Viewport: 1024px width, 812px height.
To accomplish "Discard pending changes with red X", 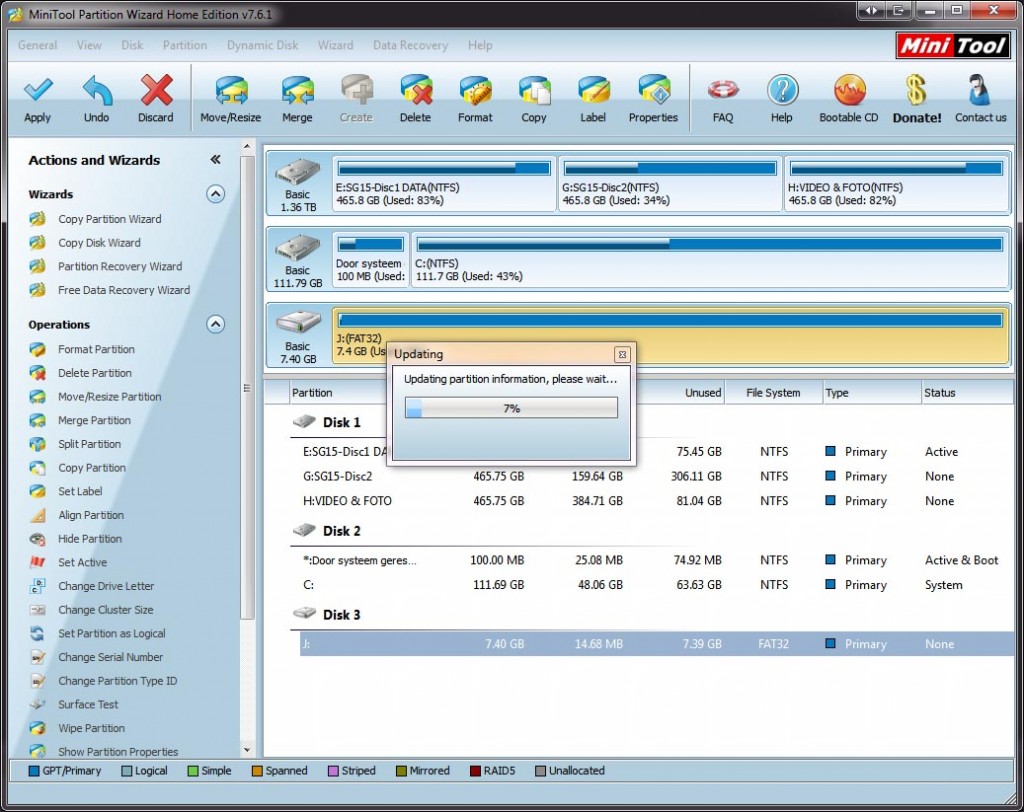I will pos(156,90).
